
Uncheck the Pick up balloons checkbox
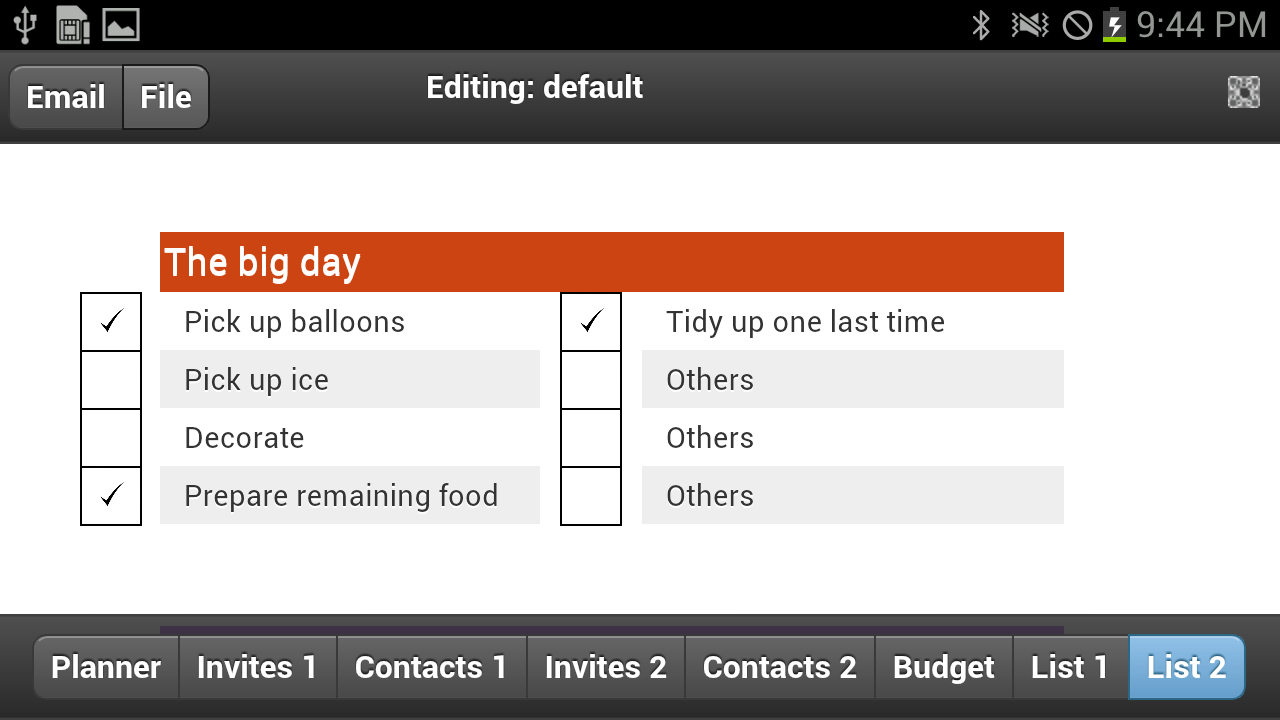click(111, 322)
